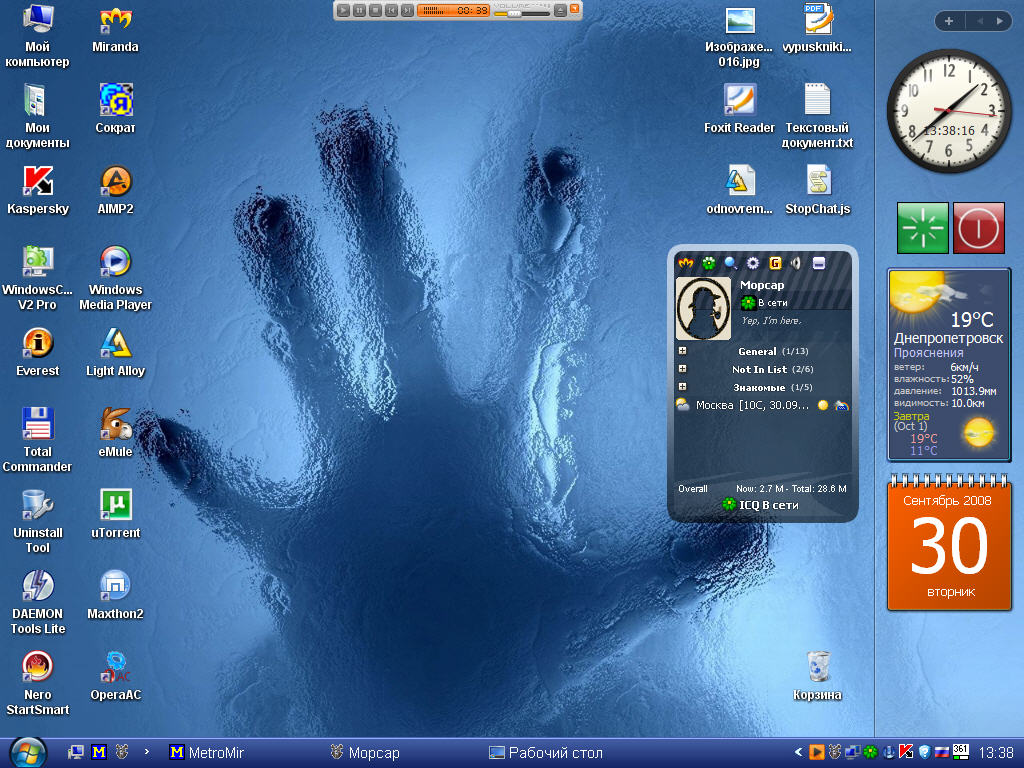Go to next sidebar page arrow
Viewport: 1024px width, 768px height.
(999, 21)
